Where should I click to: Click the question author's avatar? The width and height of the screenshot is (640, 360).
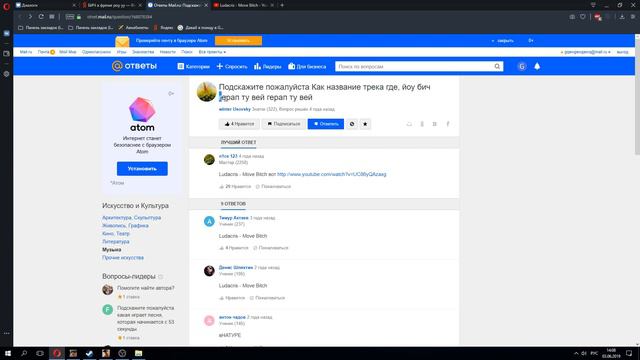tap(207, 91)
